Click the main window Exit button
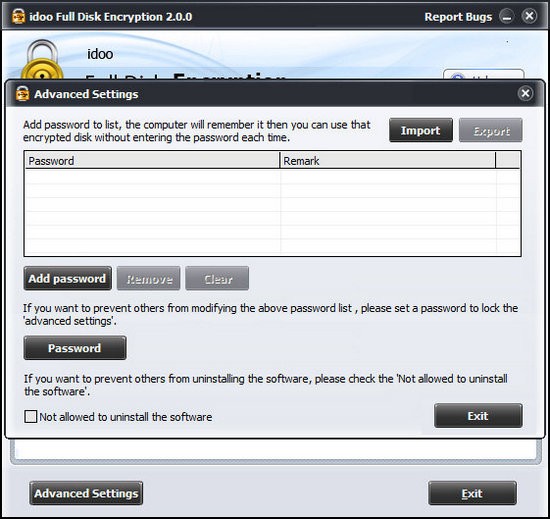Screen dimensions: 550x519 pyautogui.click(x=472, y=493)
